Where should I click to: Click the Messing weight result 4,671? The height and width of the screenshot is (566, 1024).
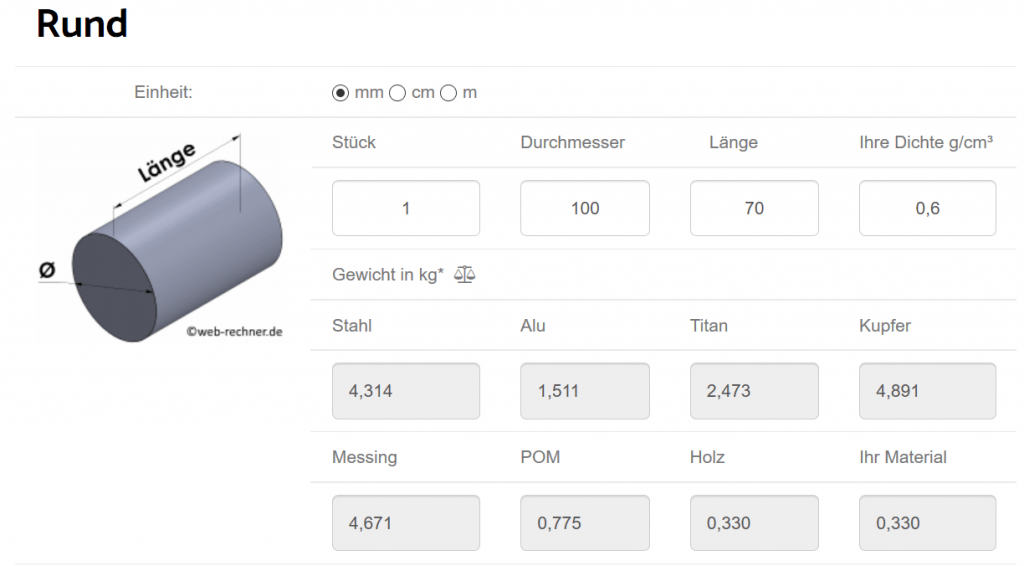click(x=406, y=523)
